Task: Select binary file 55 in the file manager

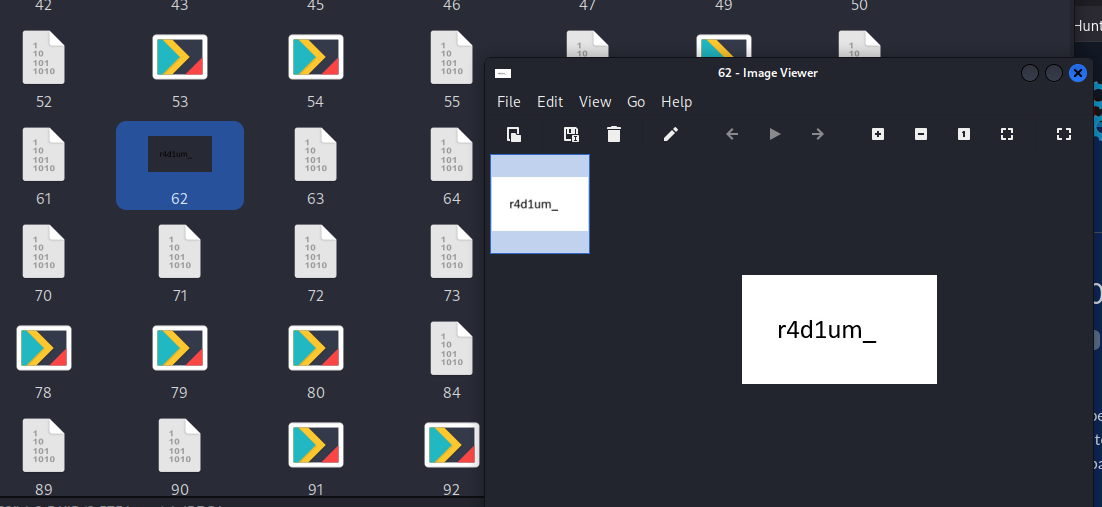Action: [x=452, y=69]
